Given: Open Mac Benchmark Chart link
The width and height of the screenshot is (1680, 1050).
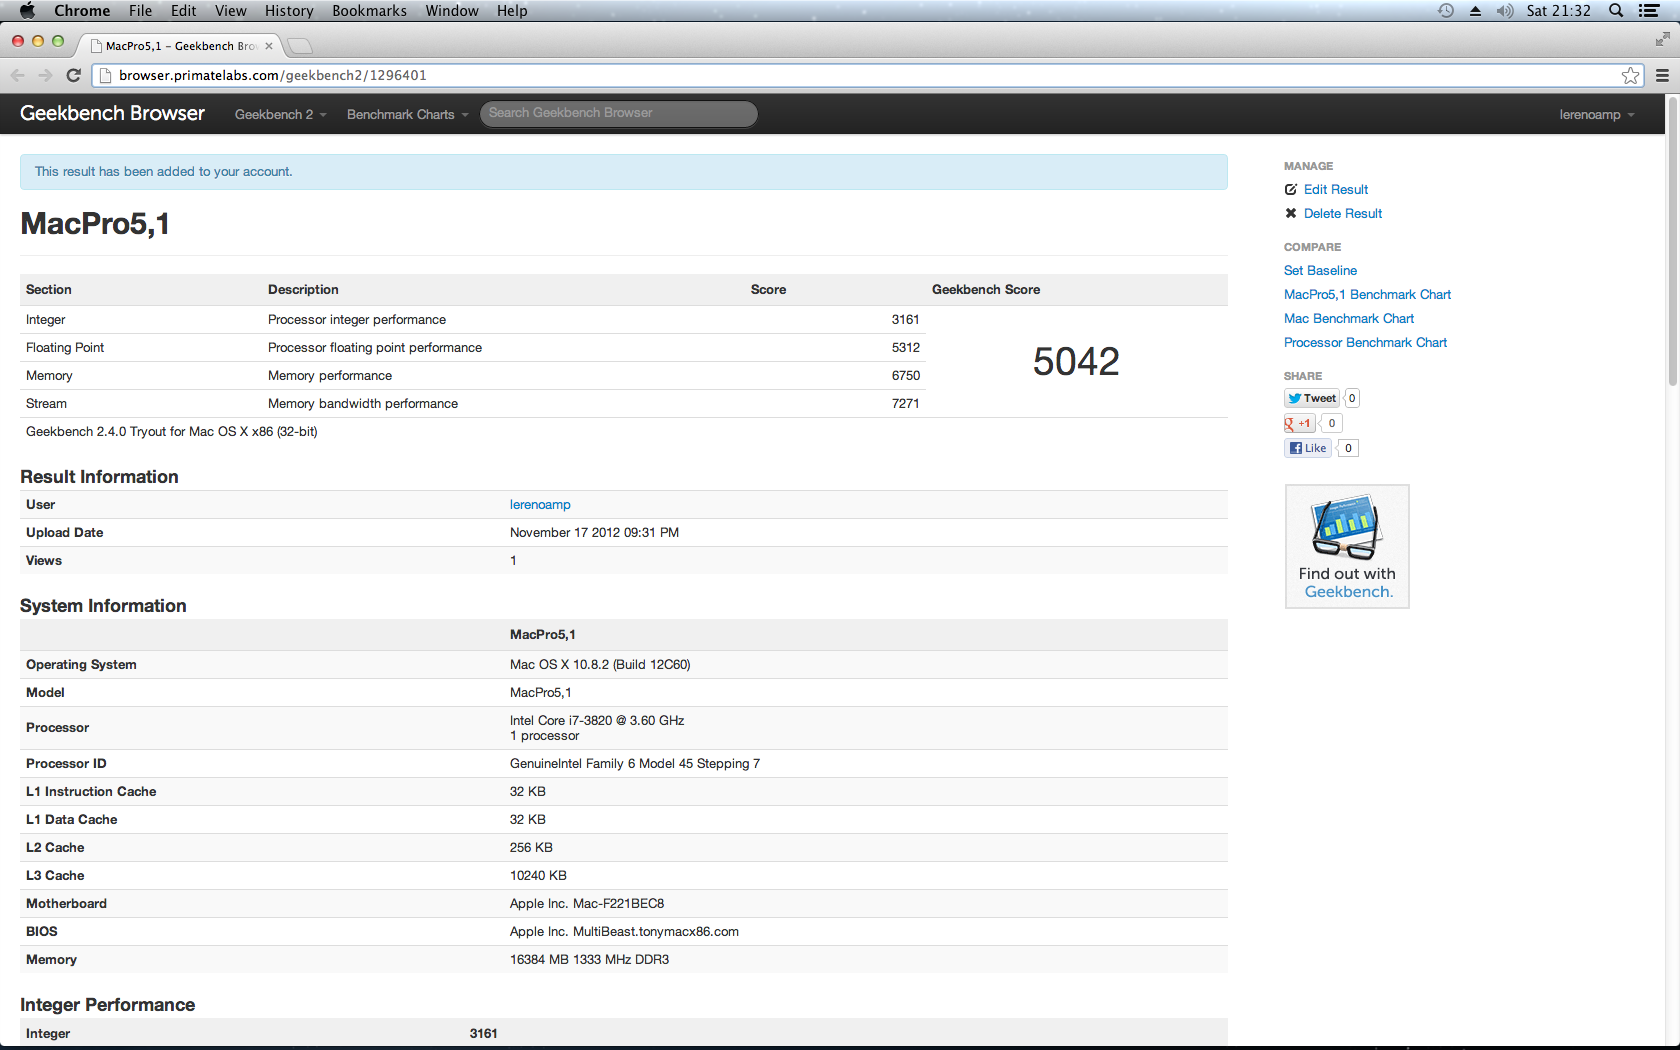Looking at the screenshot, I should click(x=1349, y=318).
